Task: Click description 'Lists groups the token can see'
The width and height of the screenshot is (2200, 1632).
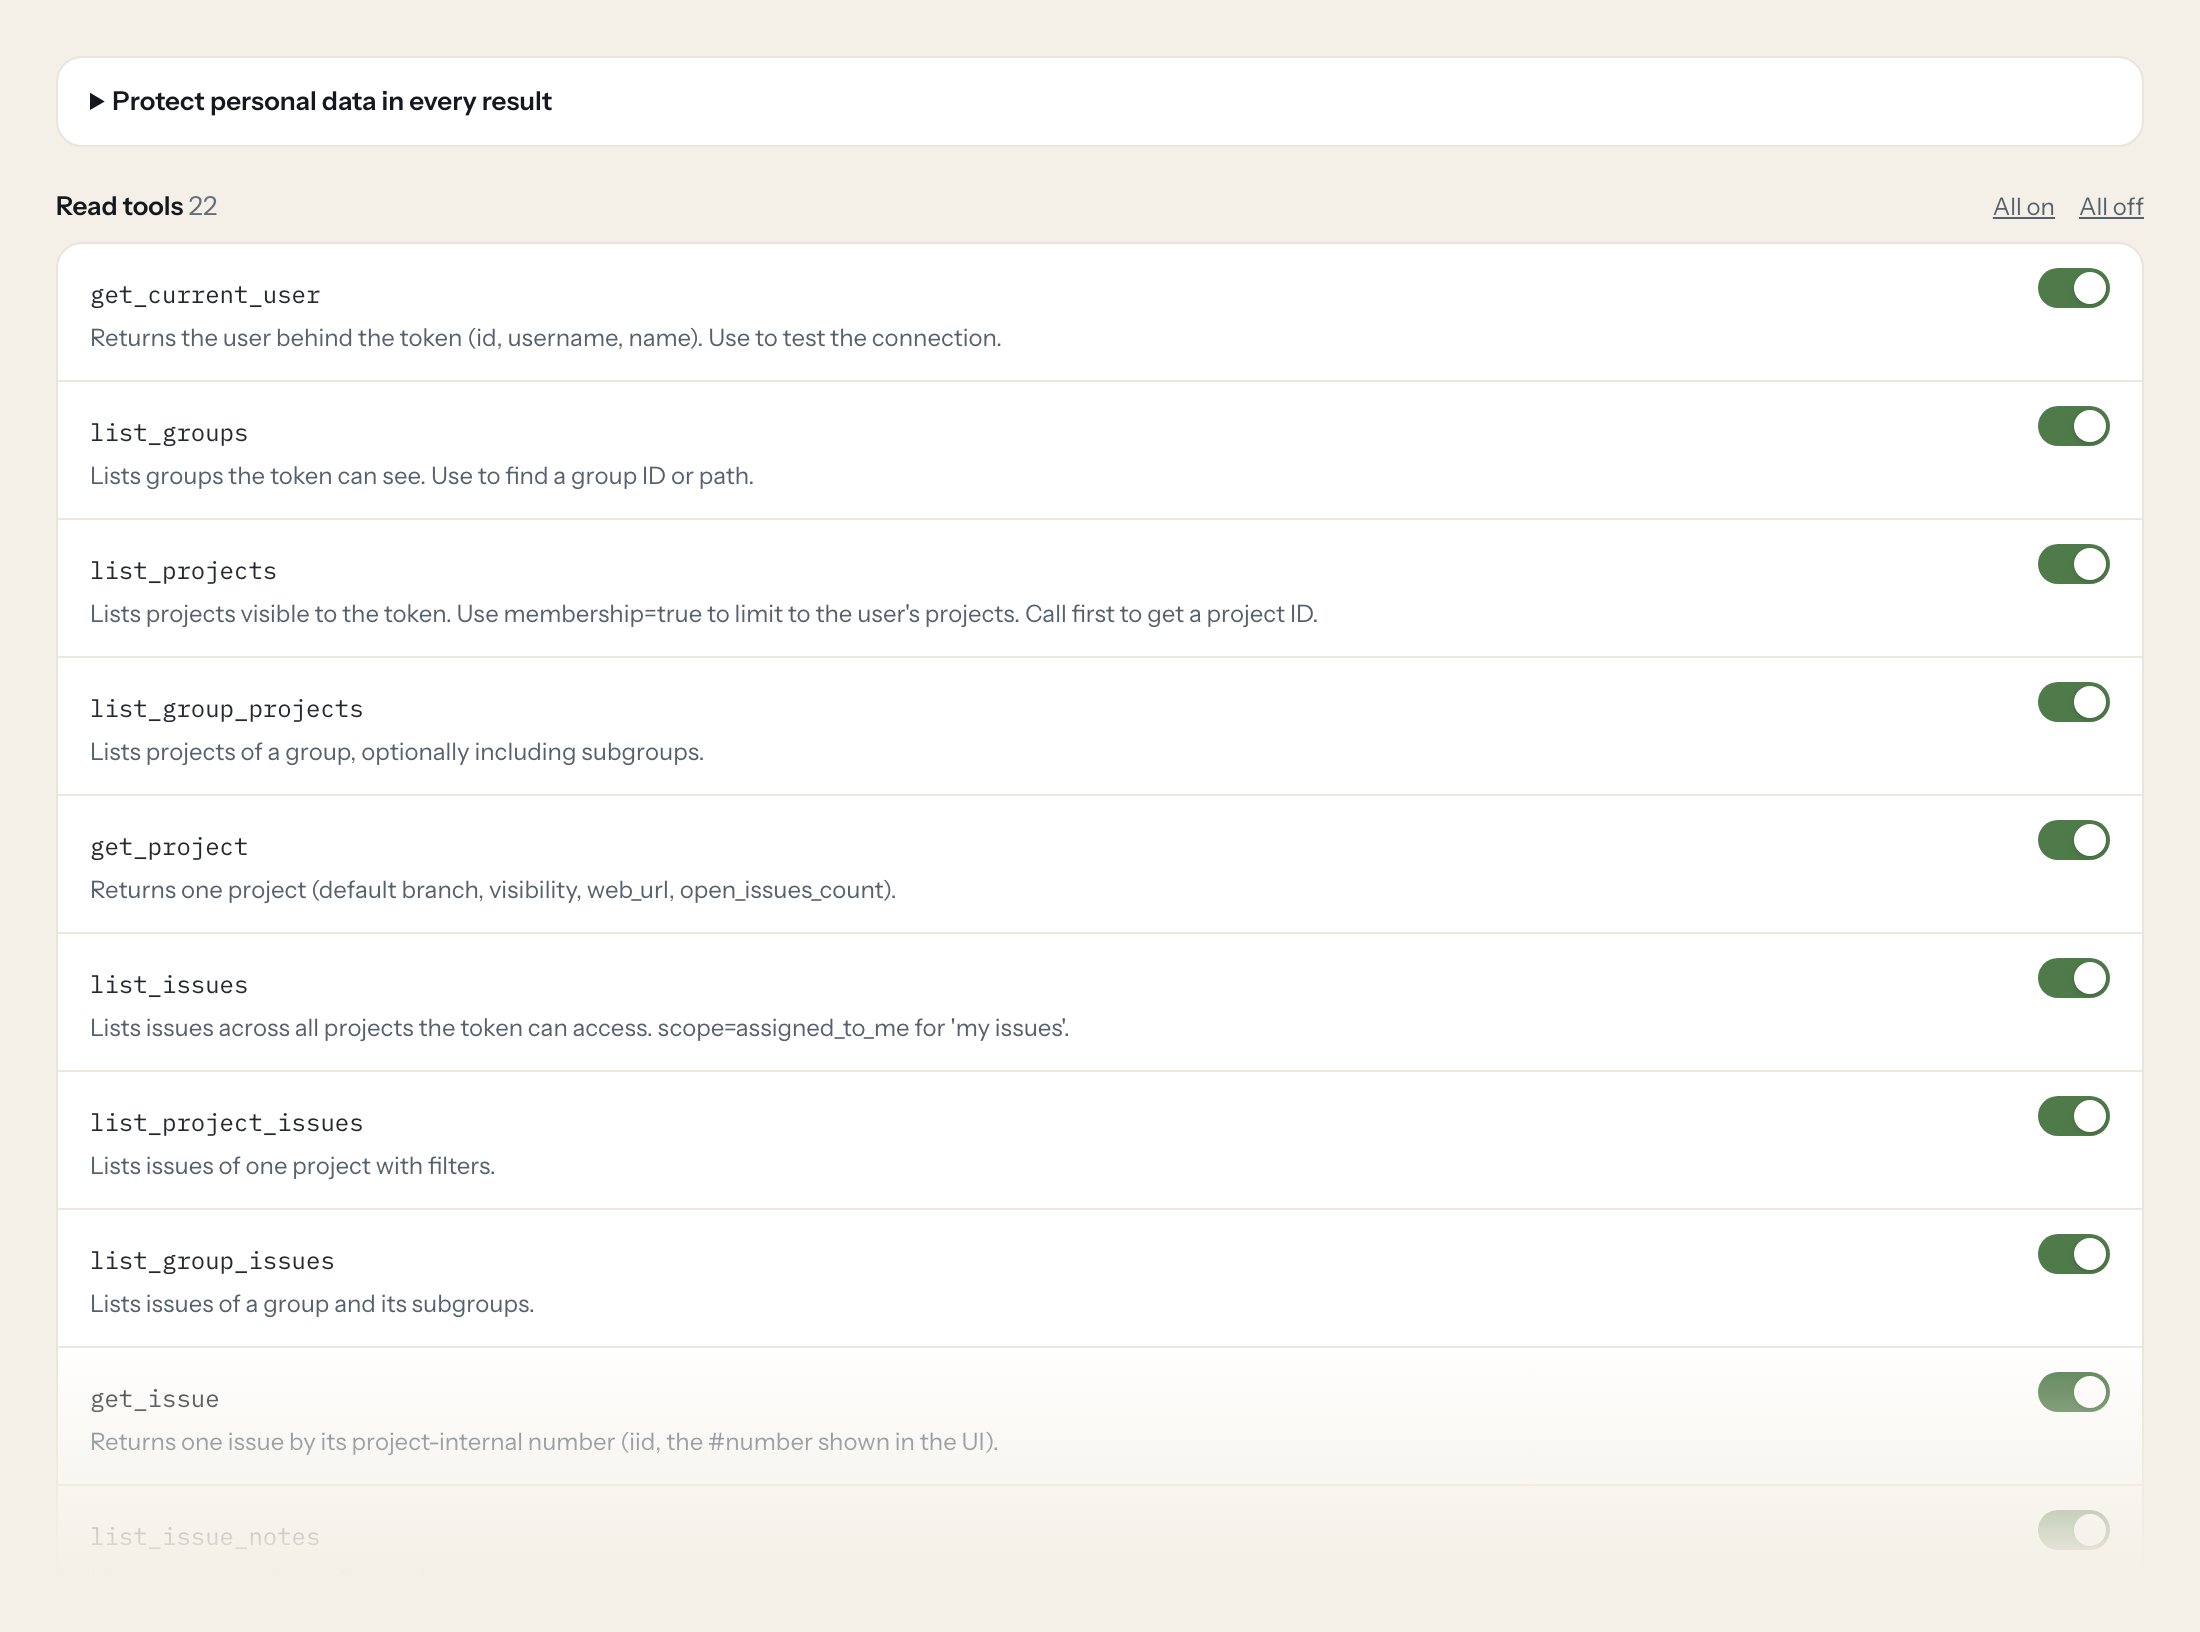Action: tap(422, 476)
